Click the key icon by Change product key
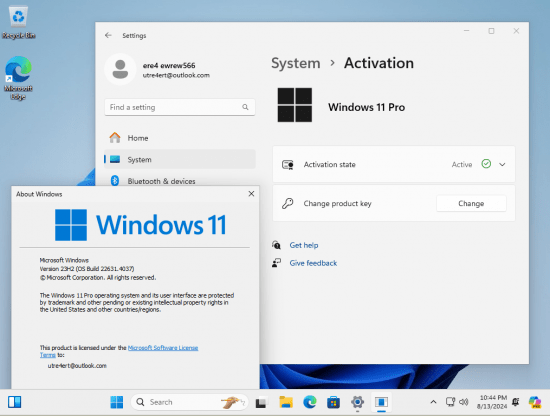The image size is (550, 416). 288,203
